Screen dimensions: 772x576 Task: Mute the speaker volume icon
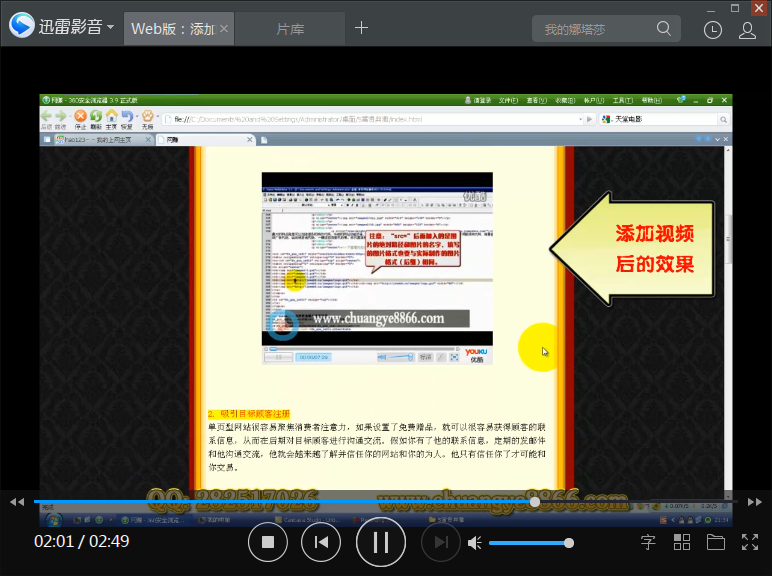pyautogui.click(x=475, y=542)
